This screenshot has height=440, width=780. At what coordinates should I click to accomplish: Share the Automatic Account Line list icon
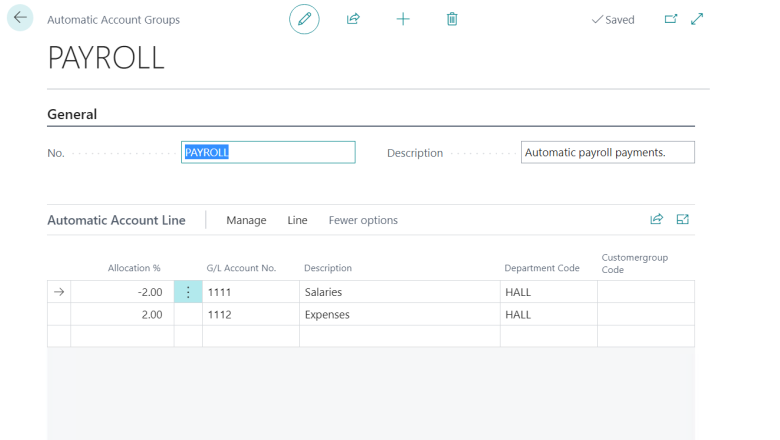(657, 219)
